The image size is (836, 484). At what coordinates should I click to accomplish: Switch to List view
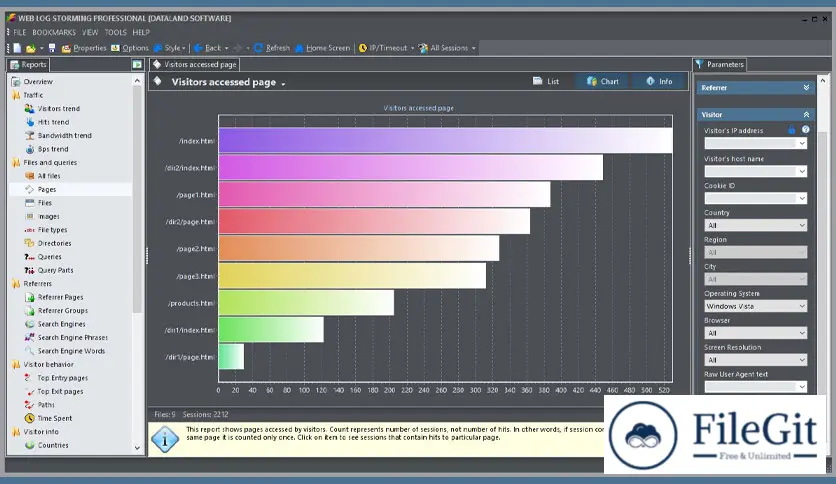546,82
